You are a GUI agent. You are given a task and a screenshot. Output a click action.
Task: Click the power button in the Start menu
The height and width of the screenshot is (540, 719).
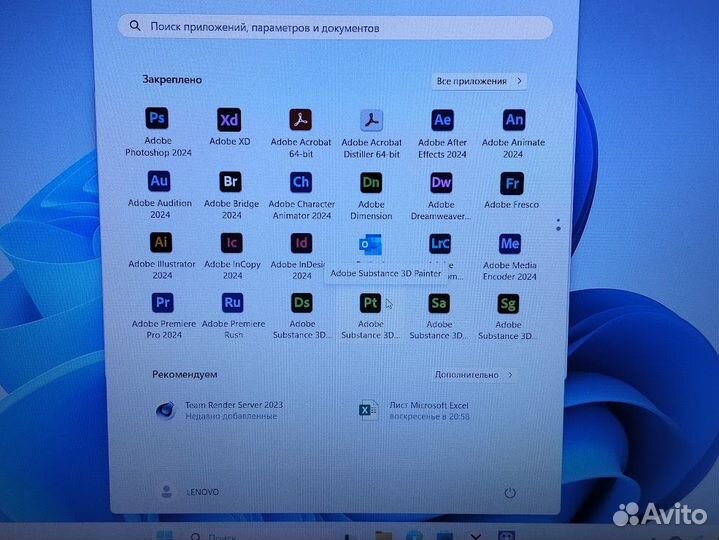coord(510,493)
